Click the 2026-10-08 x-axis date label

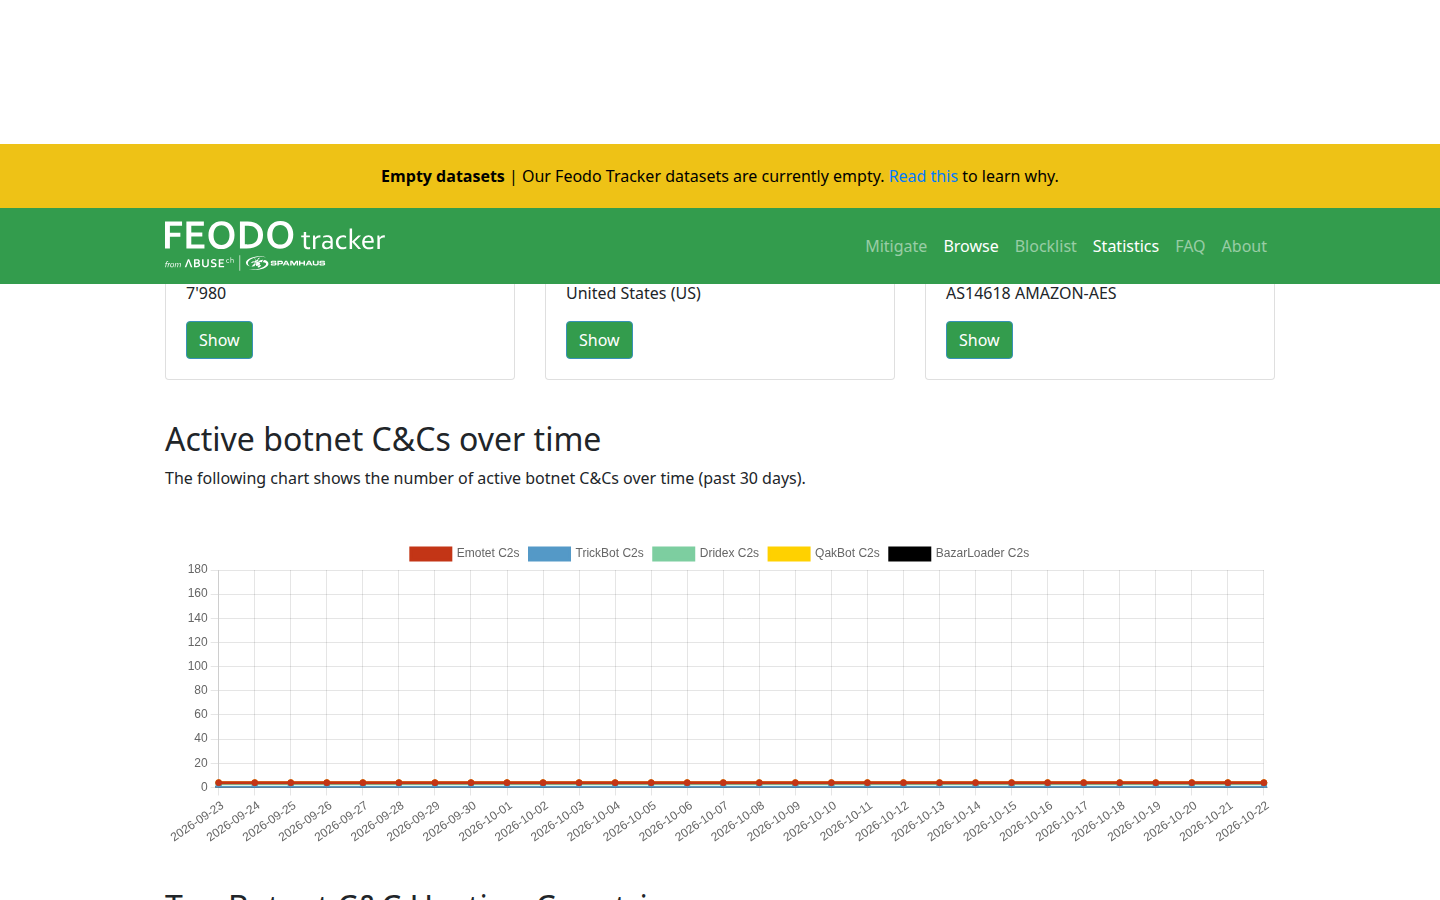point(739,821)
